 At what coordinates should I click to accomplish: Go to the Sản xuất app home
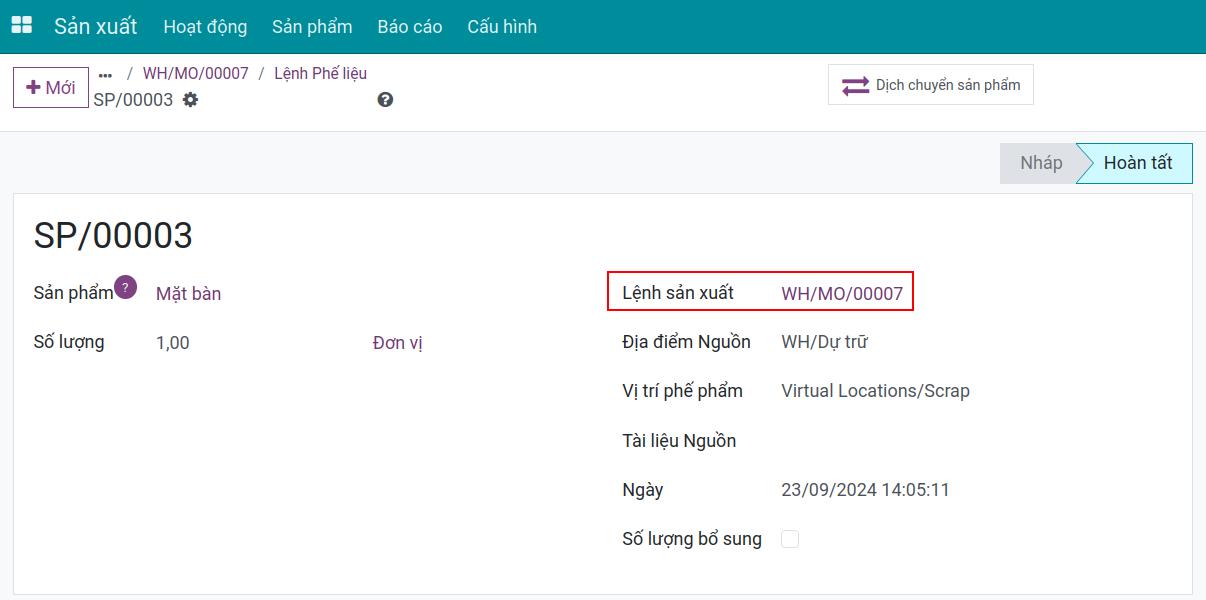point(96,27)
